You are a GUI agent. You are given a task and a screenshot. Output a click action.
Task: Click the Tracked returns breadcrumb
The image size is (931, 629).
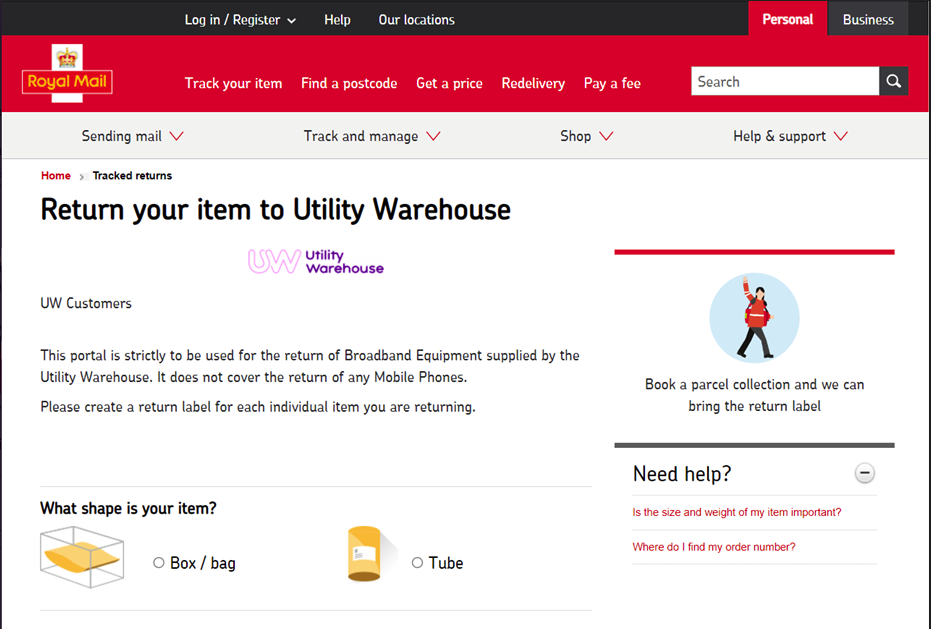pyautogui.click(x=132, y=176)
